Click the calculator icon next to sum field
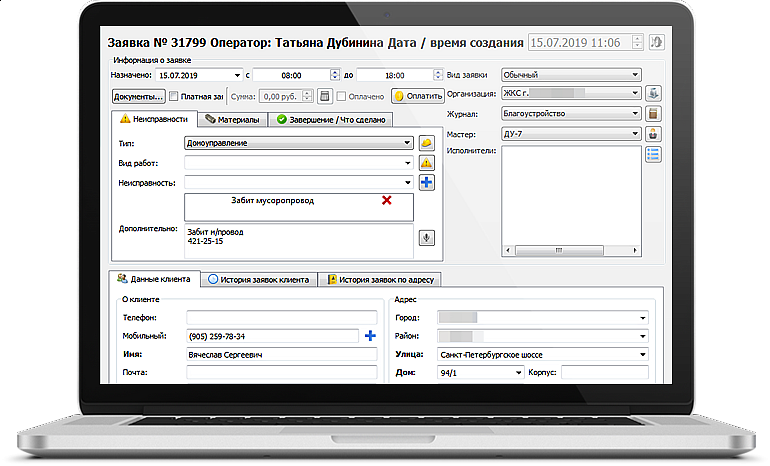Viewport: 770px width, 466px height. 325,96
